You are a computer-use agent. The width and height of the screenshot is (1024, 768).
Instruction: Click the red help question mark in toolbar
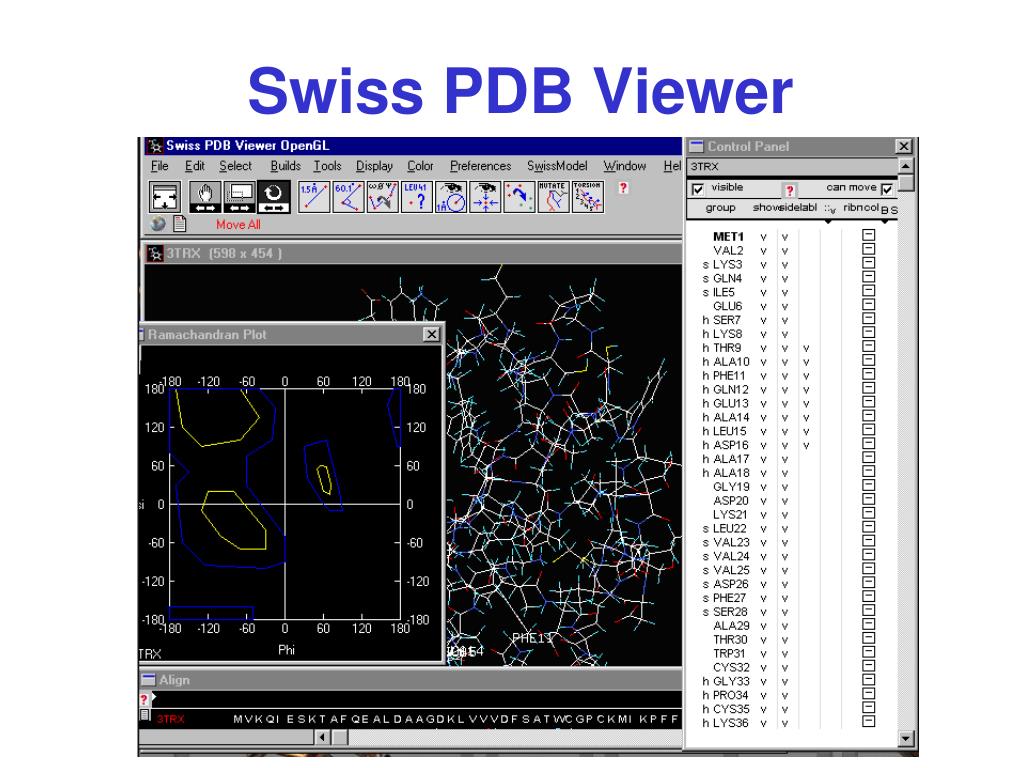click(x=623, y=188)
